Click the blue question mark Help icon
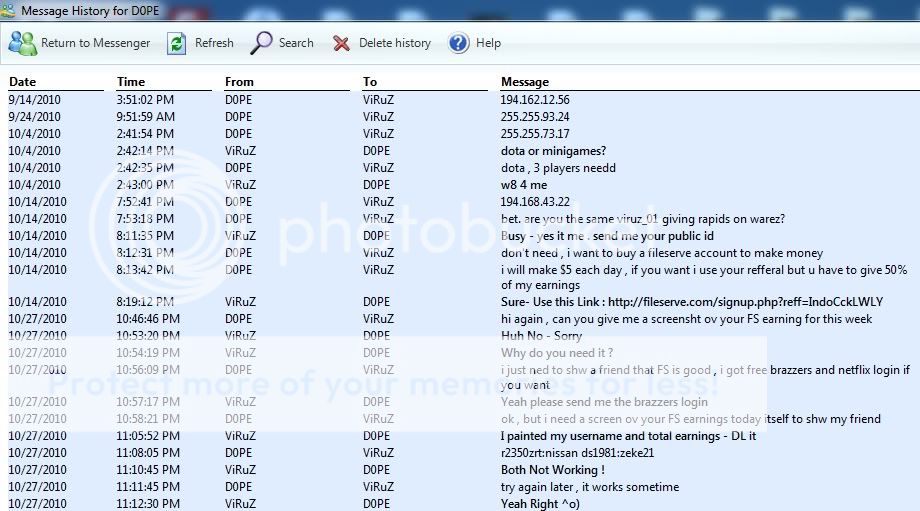 coord(459,43)
